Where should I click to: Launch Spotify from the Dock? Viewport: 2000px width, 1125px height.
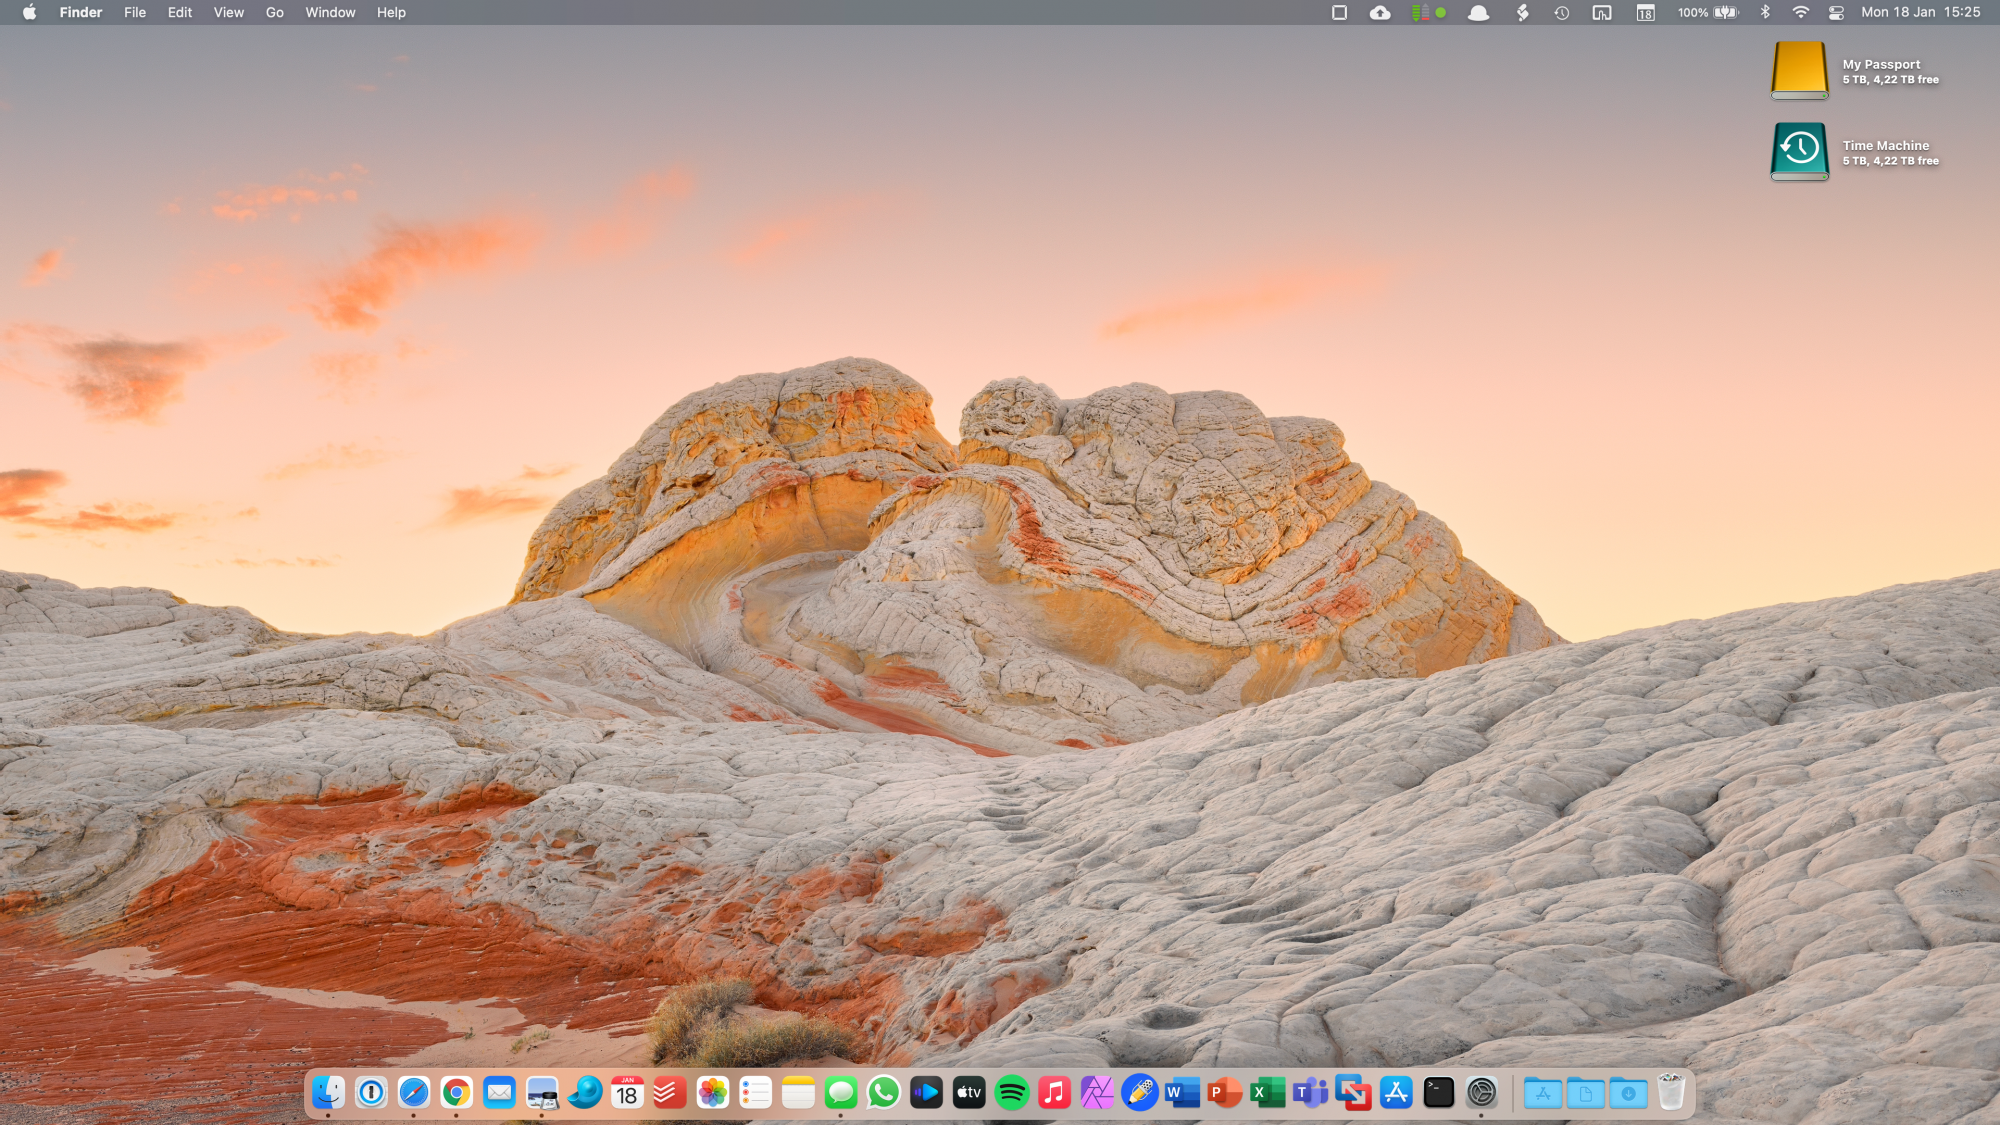click(x=1012, y=1093)
